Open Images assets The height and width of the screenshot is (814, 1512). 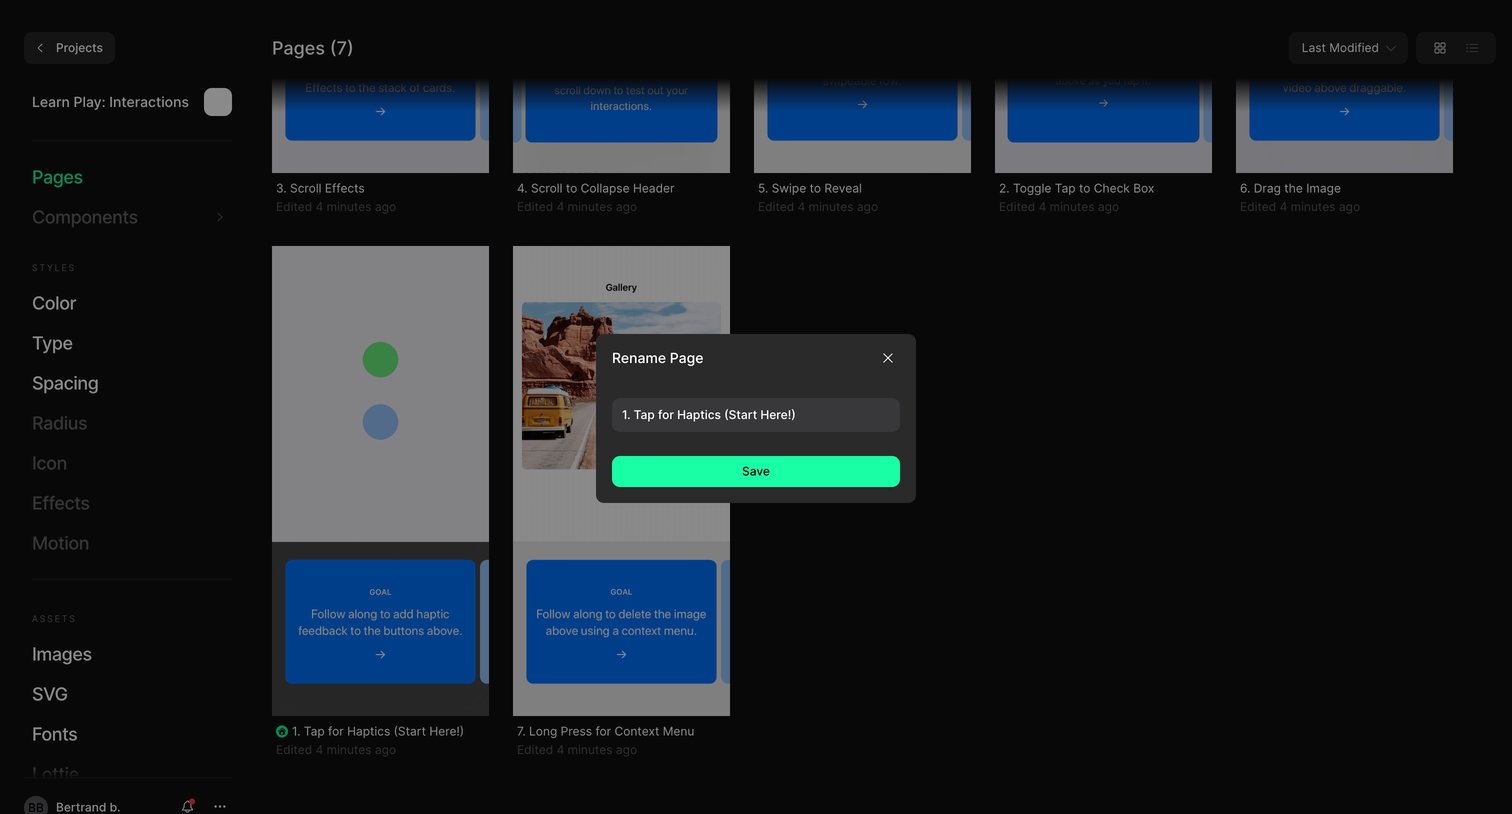click(x=62, y=654)
